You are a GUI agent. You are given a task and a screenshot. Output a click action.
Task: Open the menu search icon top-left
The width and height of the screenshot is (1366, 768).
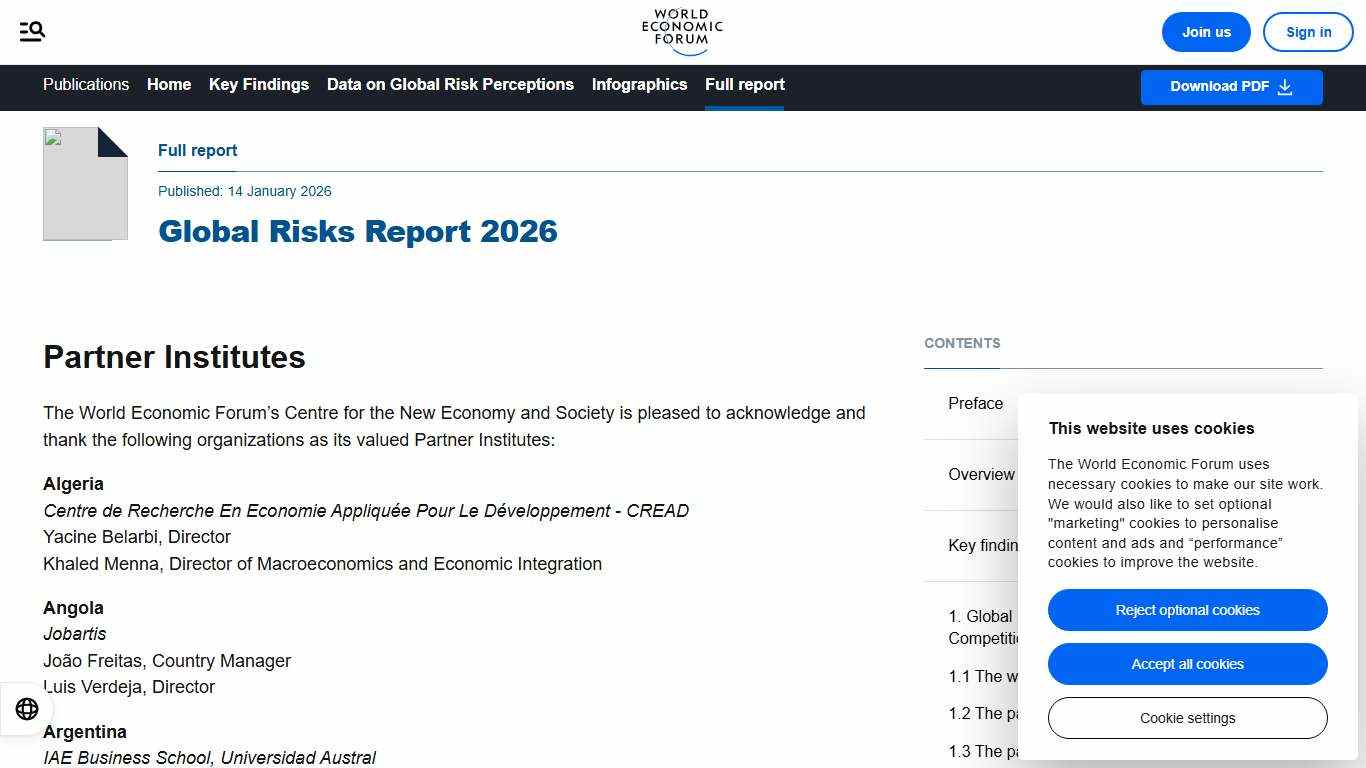click(31, 31)
